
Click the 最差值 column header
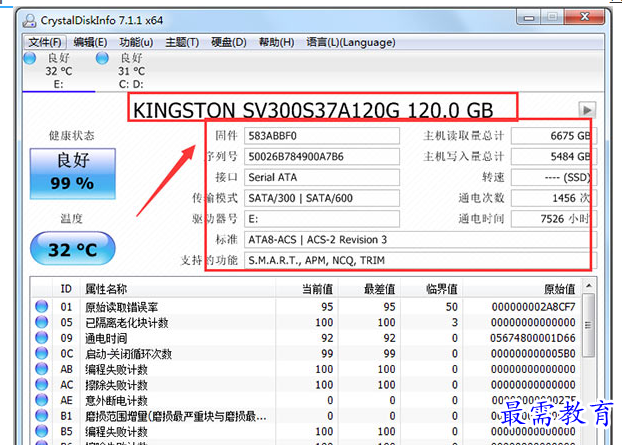[x=369, y=289]
